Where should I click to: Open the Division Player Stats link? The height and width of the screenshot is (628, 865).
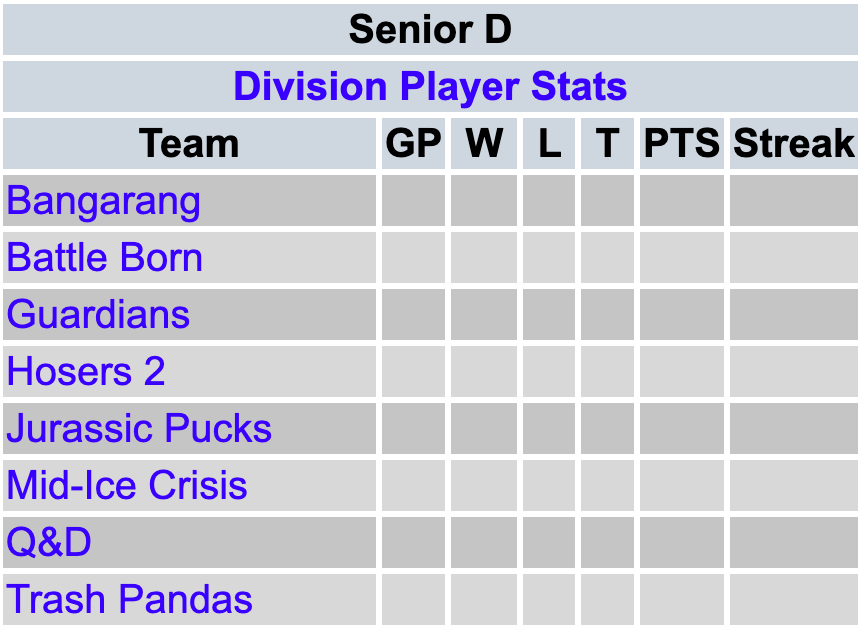[430, 87]
